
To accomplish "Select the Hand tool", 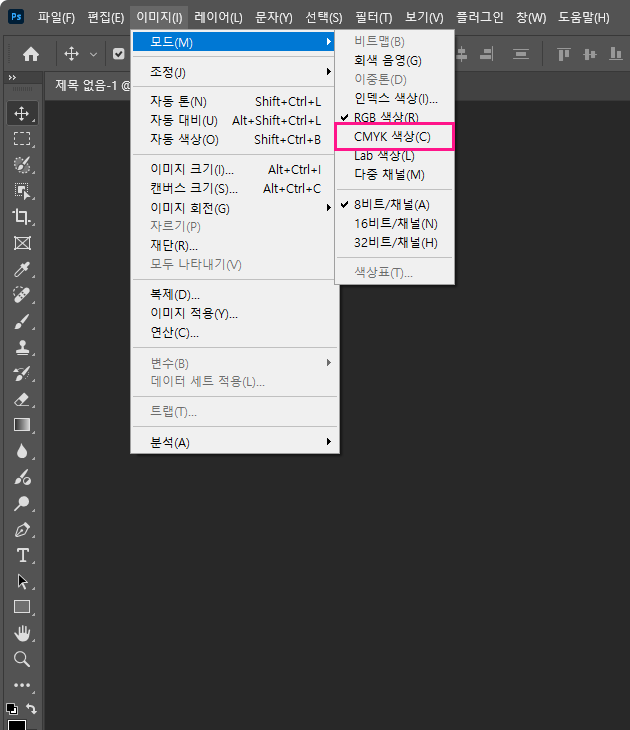I will point(22,633).
